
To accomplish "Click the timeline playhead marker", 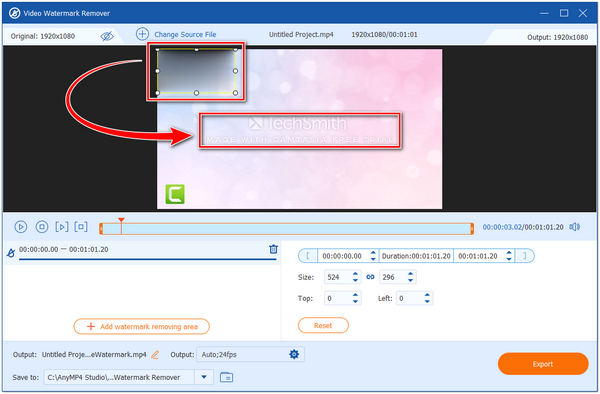I will 121,221.
